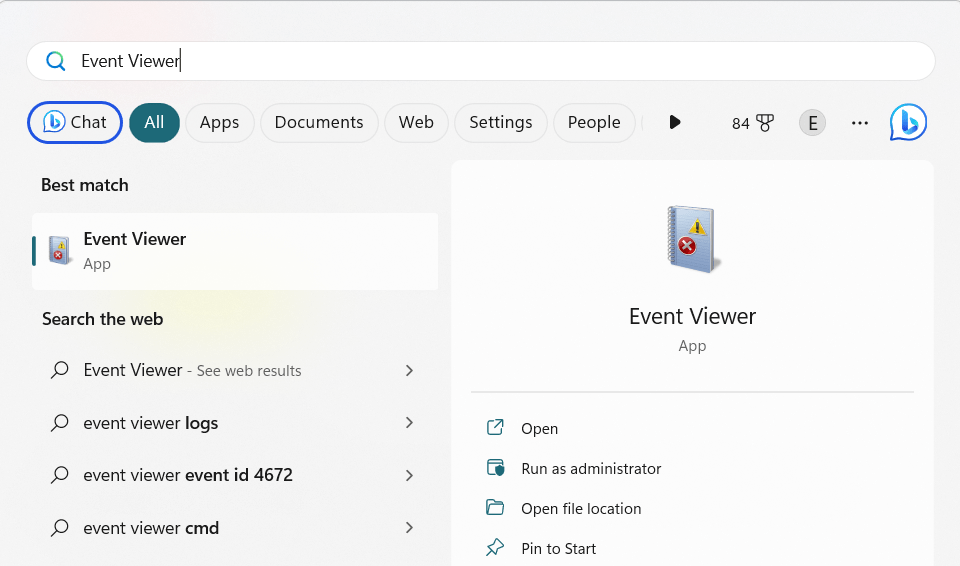
Task: Expand the 'event viewer cmd' suggestion arrow
Action: pos(409,527)
